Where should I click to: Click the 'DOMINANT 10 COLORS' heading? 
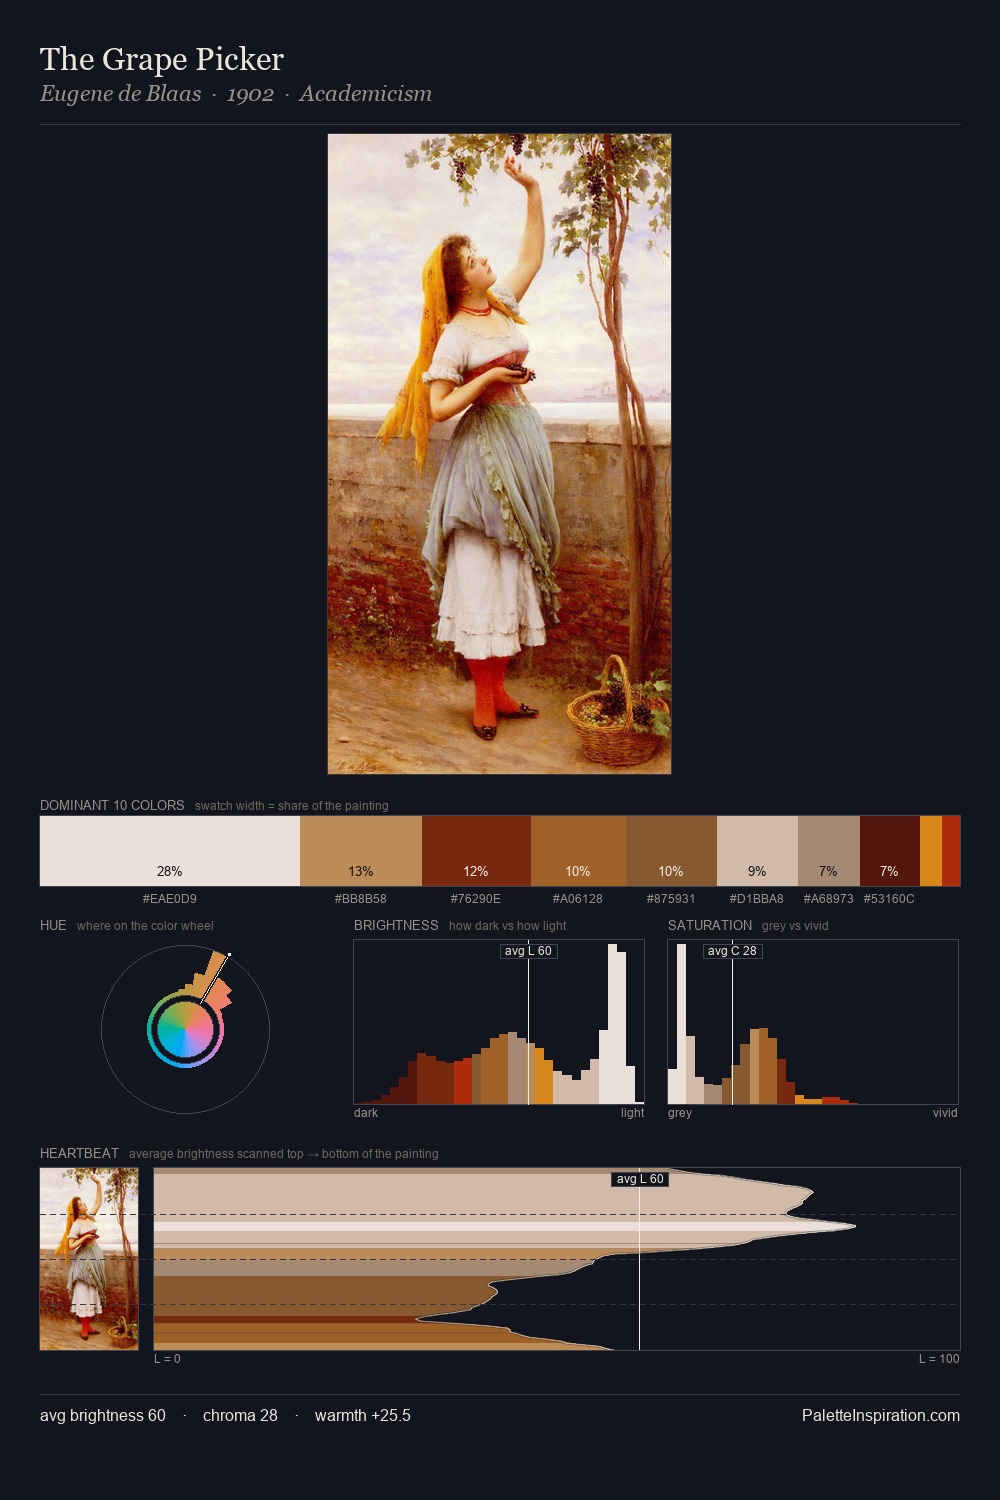[112, 805]
